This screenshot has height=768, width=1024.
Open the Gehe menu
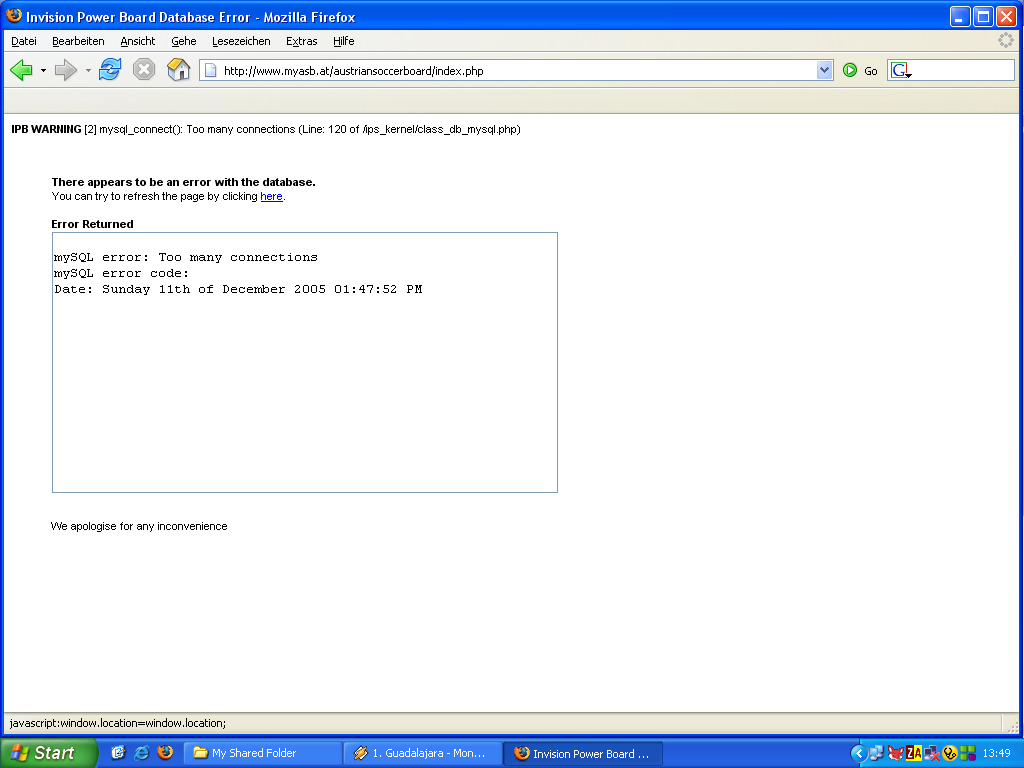pos(184,41)
